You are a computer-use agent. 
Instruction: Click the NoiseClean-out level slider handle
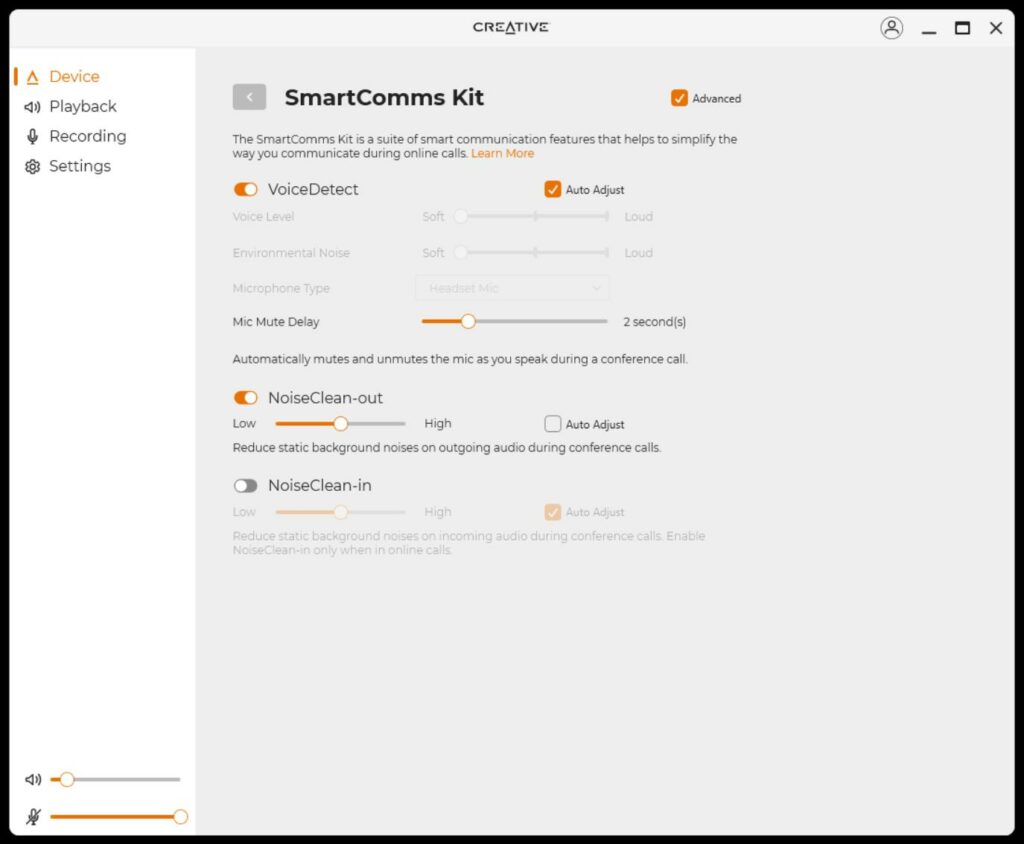(341, 424)
